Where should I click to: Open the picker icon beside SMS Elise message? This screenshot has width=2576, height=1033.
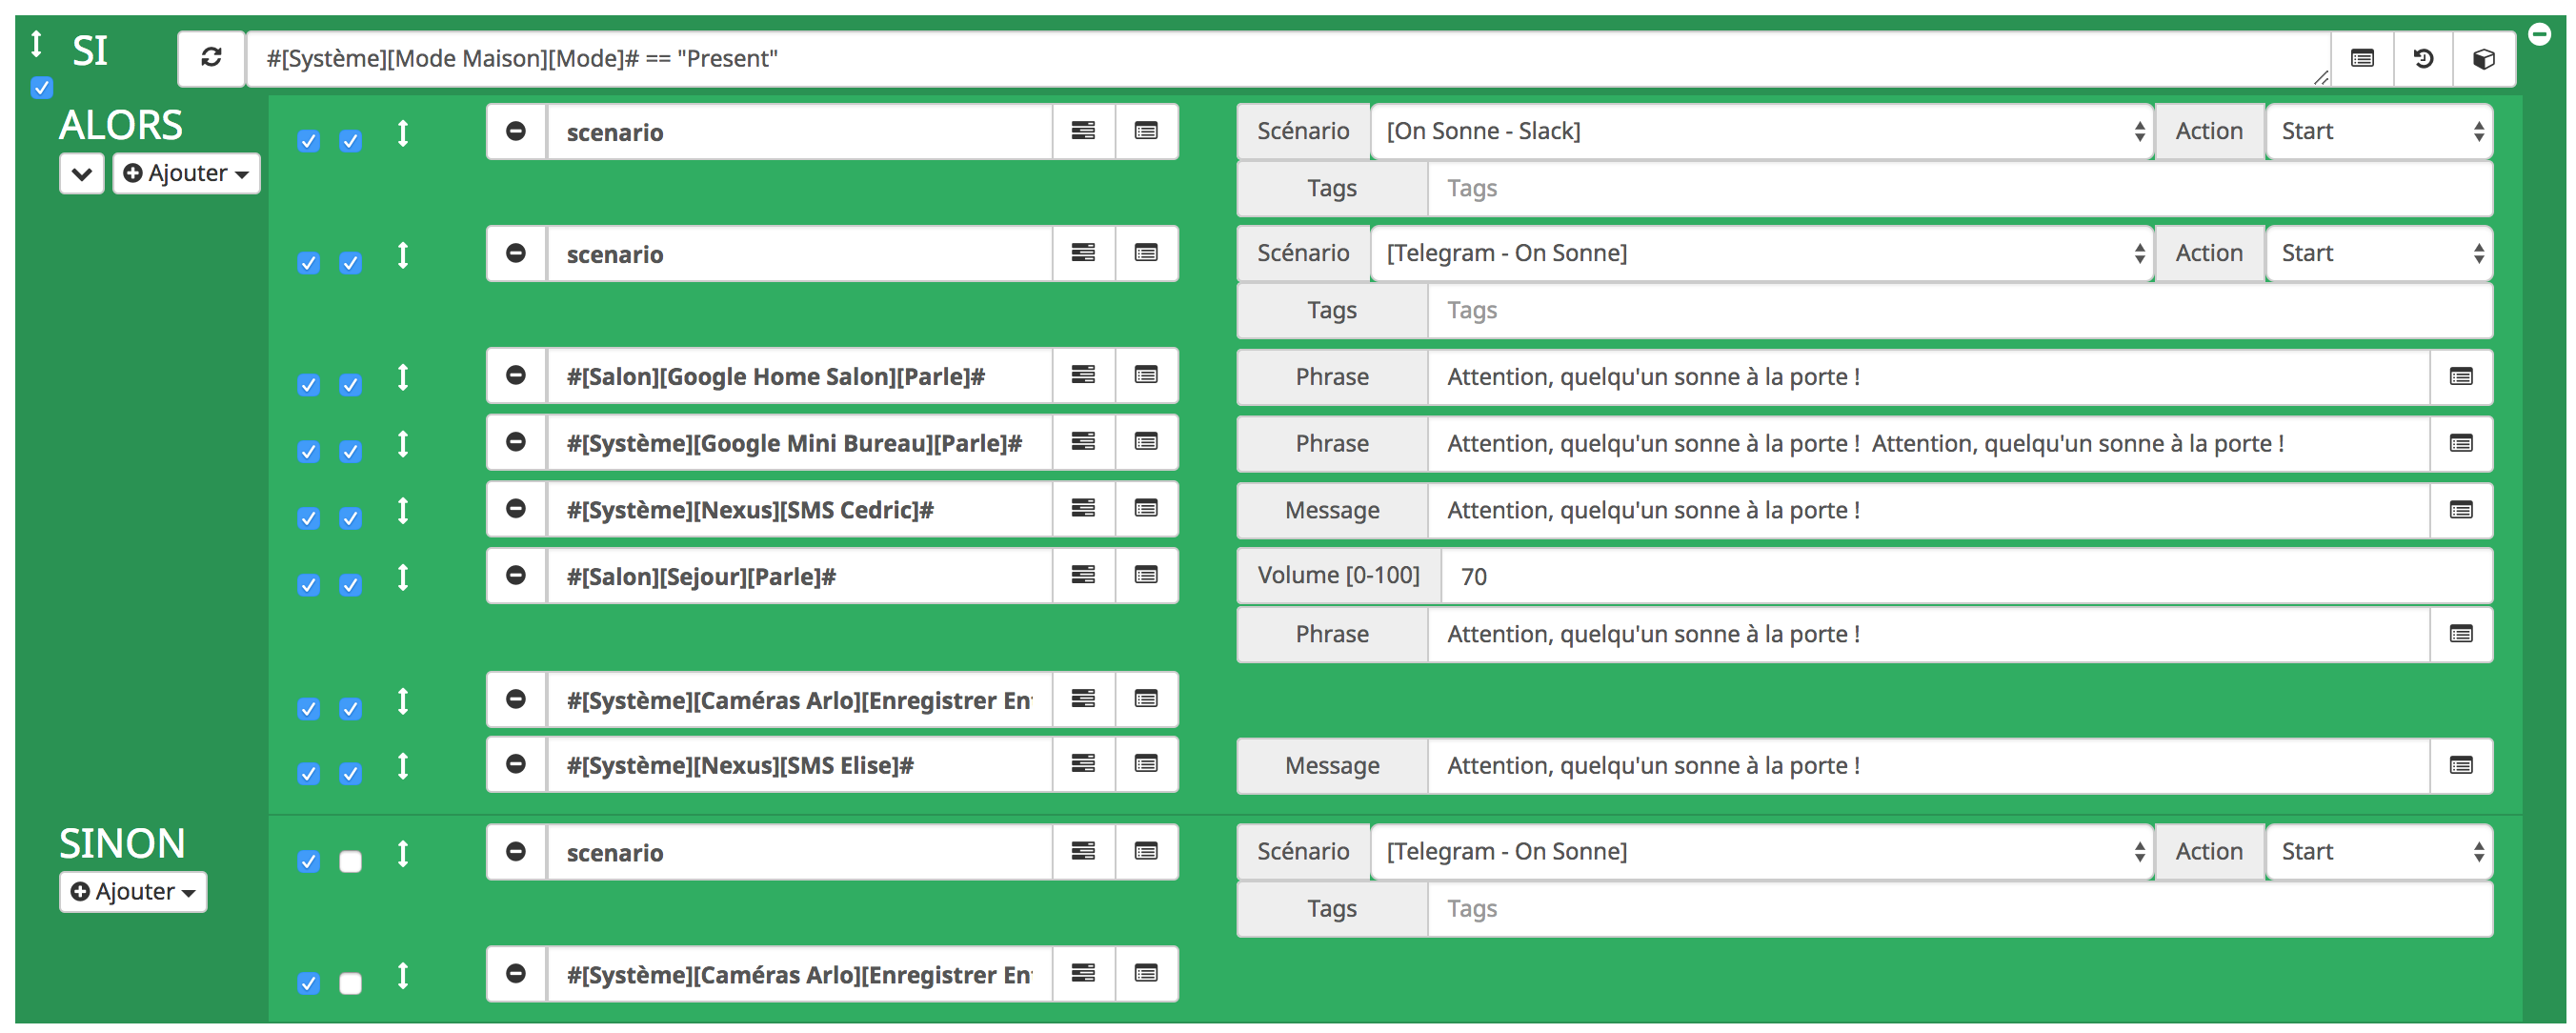[x=2461, y=766]
